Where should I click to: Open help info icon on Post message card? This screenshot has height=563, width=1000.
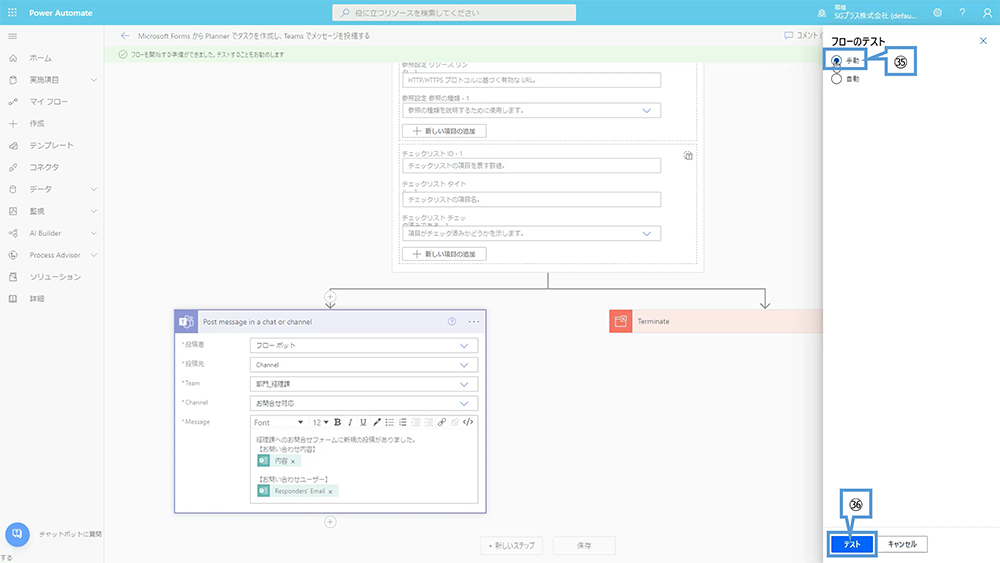pos(452,321)
